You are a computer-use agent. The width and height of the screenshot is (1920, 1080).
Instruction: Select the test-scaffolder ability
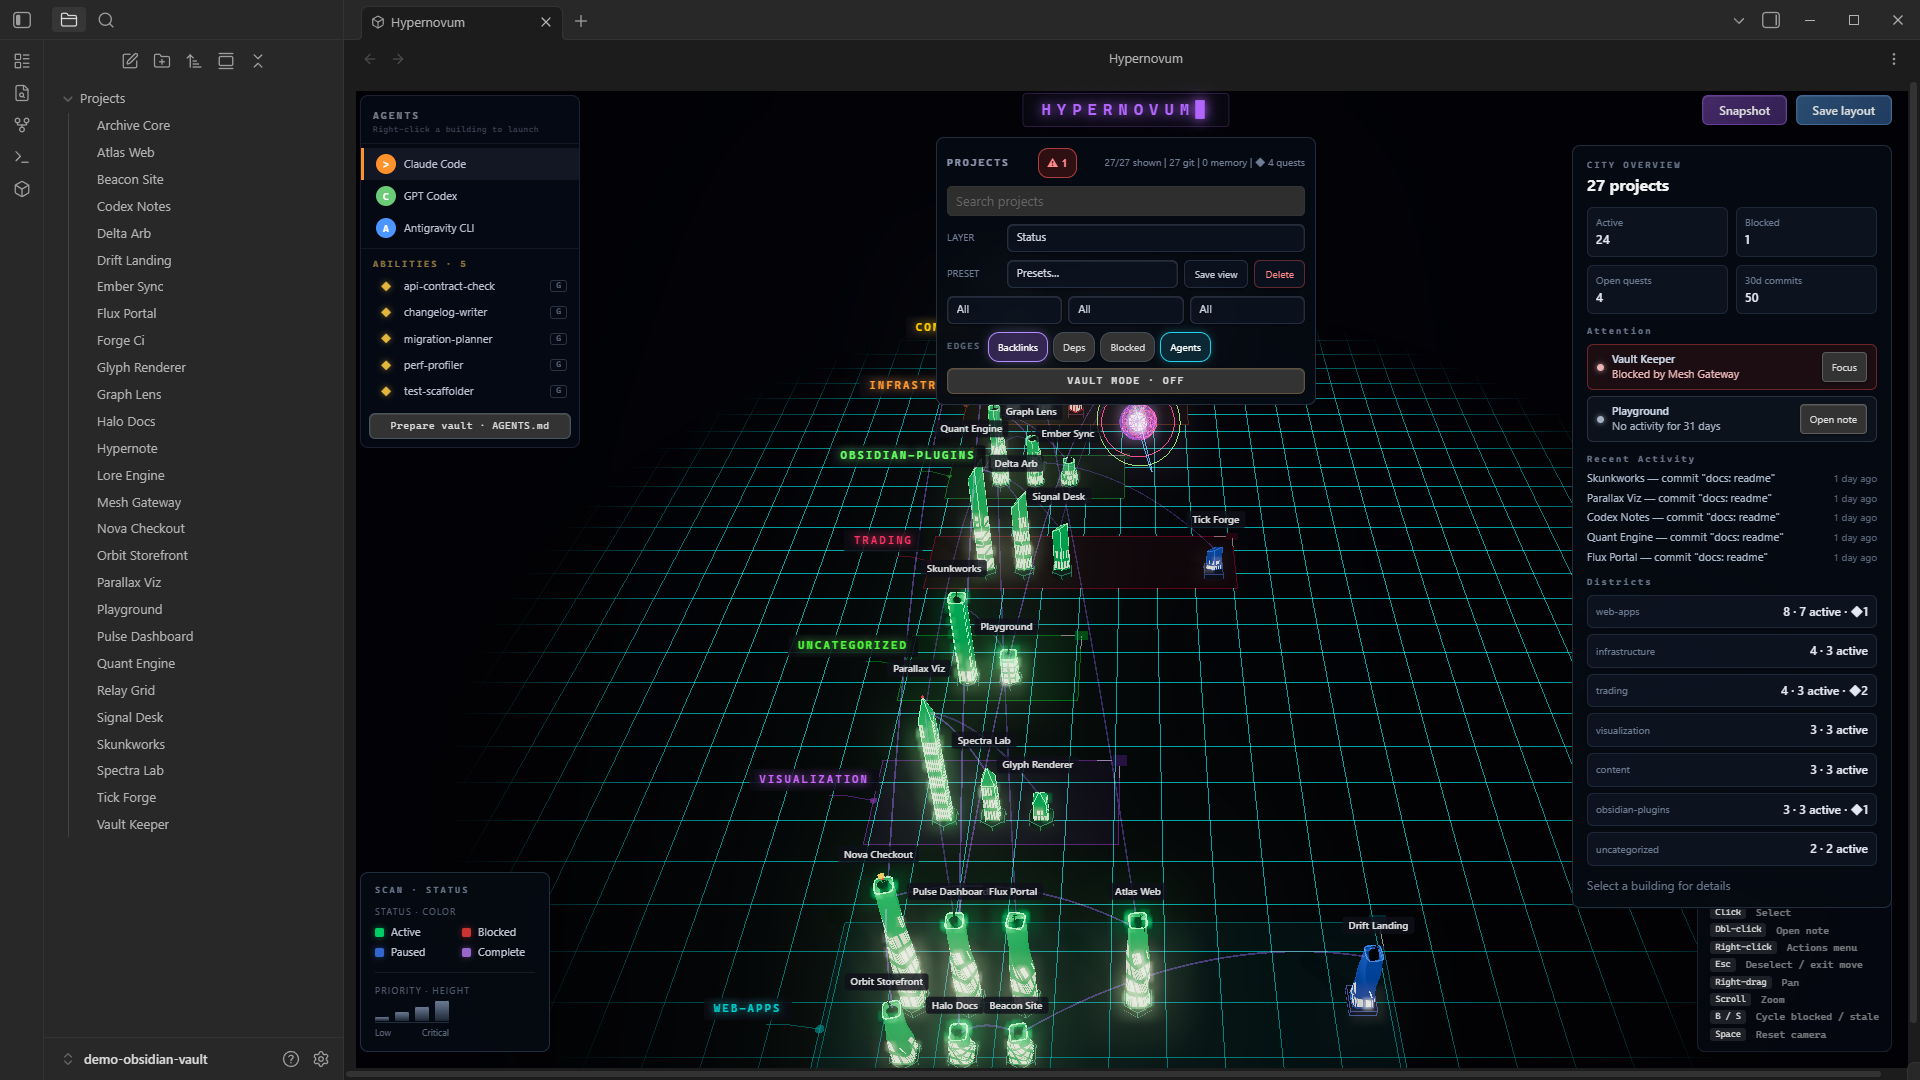[470, 391]
